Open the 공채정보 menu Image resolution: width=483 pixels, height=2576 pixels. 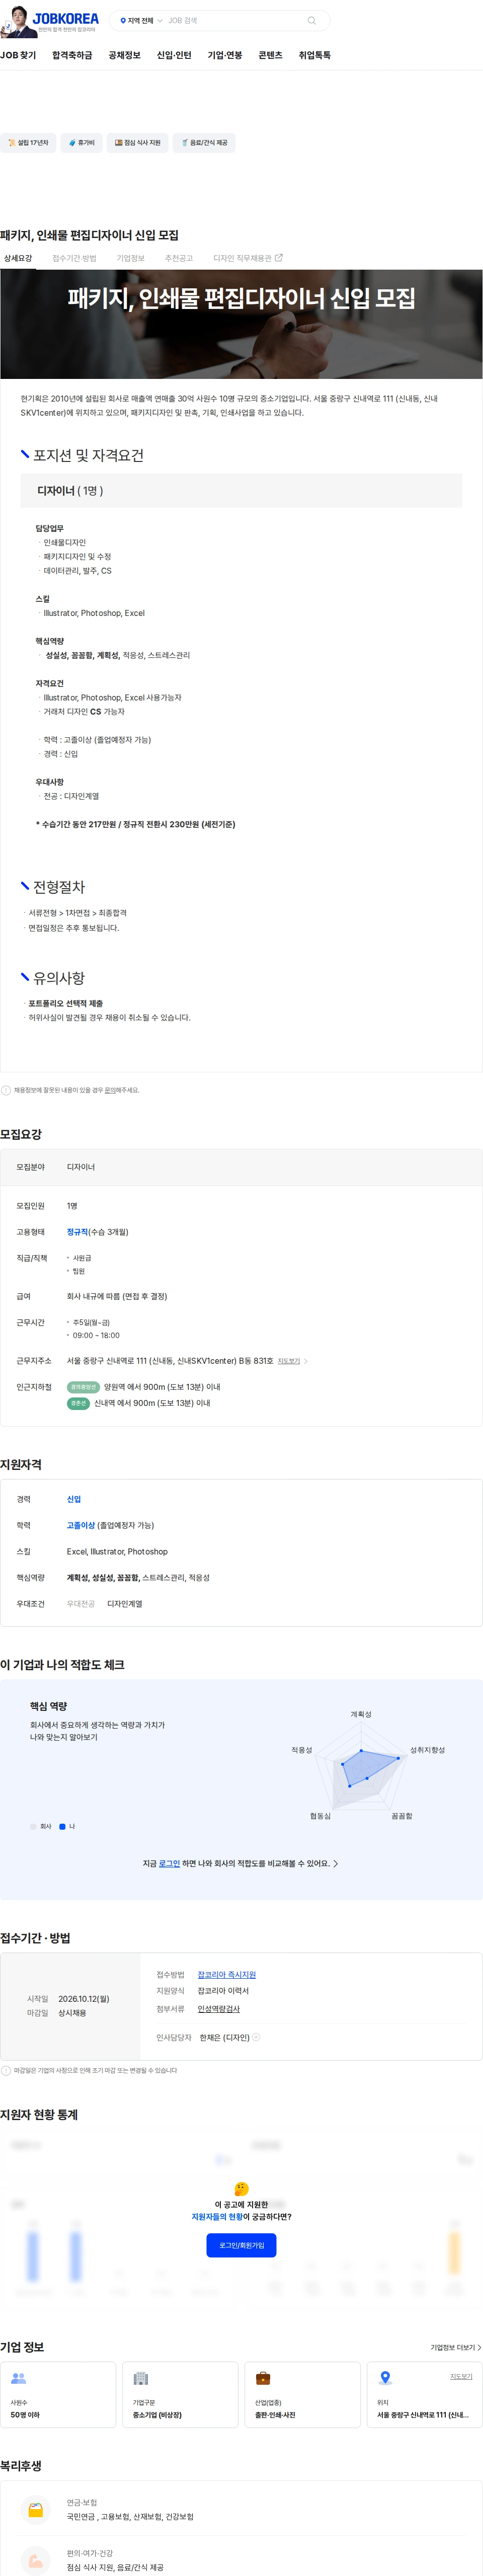[125, 55]
